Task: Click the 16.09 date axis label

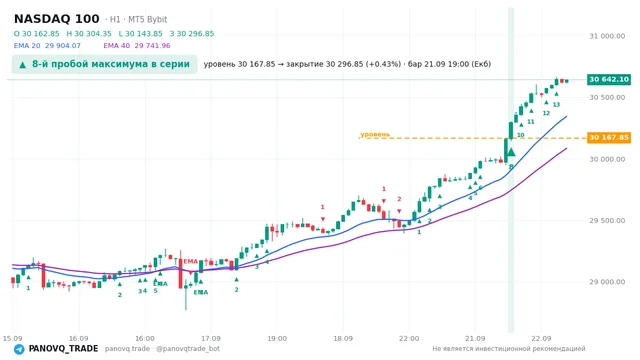Action: (78, 338)
